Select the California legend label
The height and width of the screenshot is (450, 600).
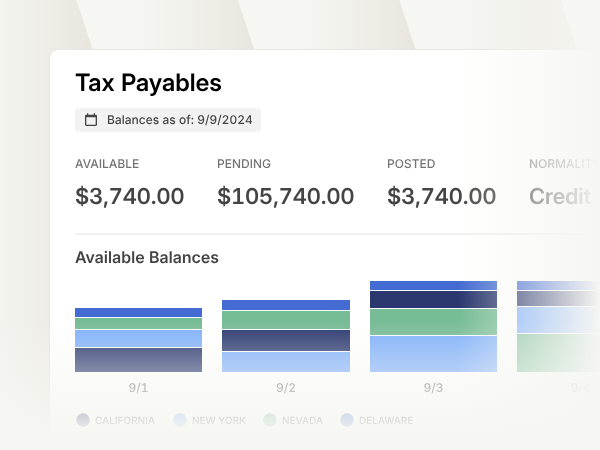(125, 421)
